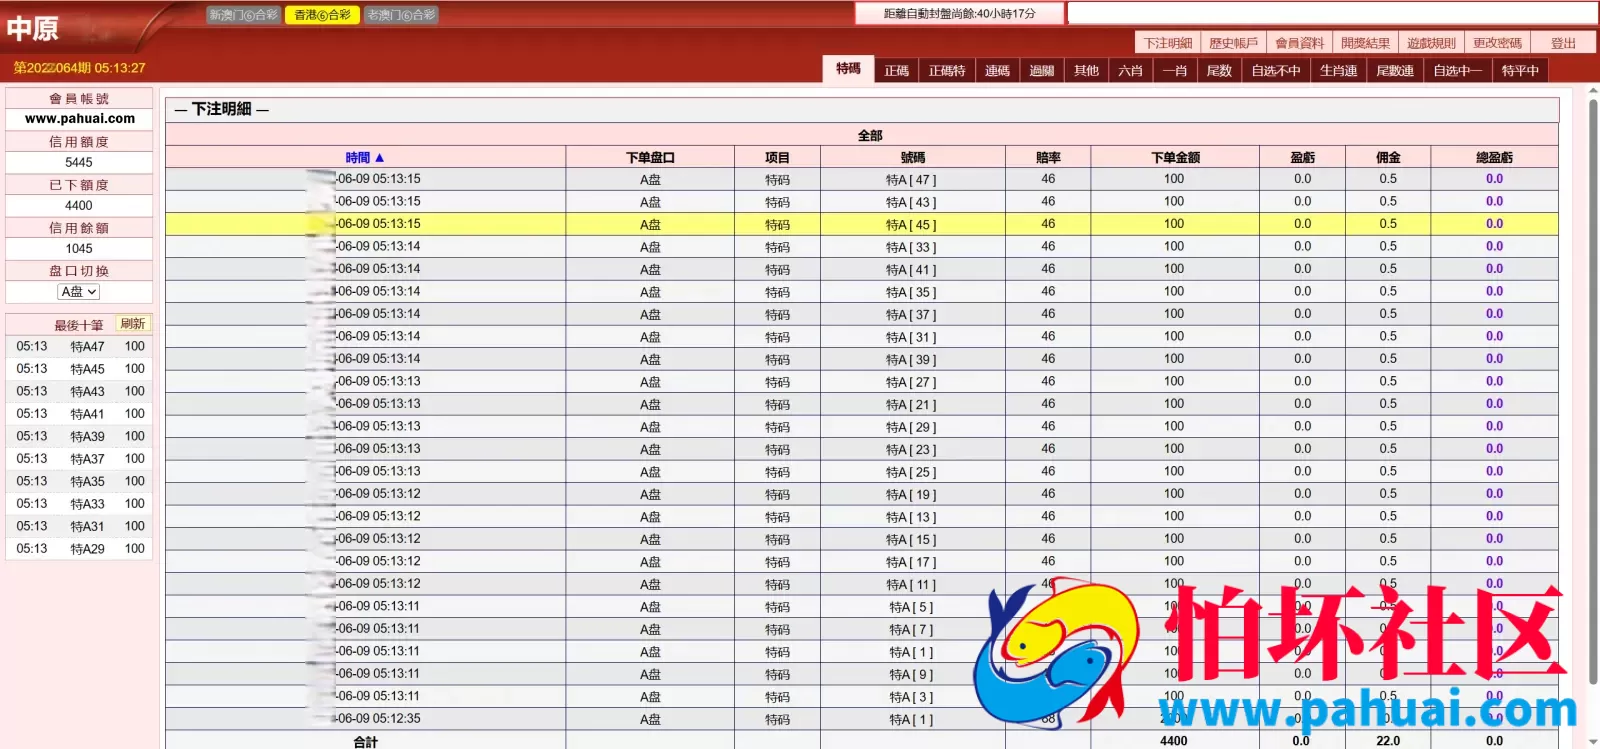
Task: Click the scrollbar down arrow at bottom right
Action: (1593, 741)
